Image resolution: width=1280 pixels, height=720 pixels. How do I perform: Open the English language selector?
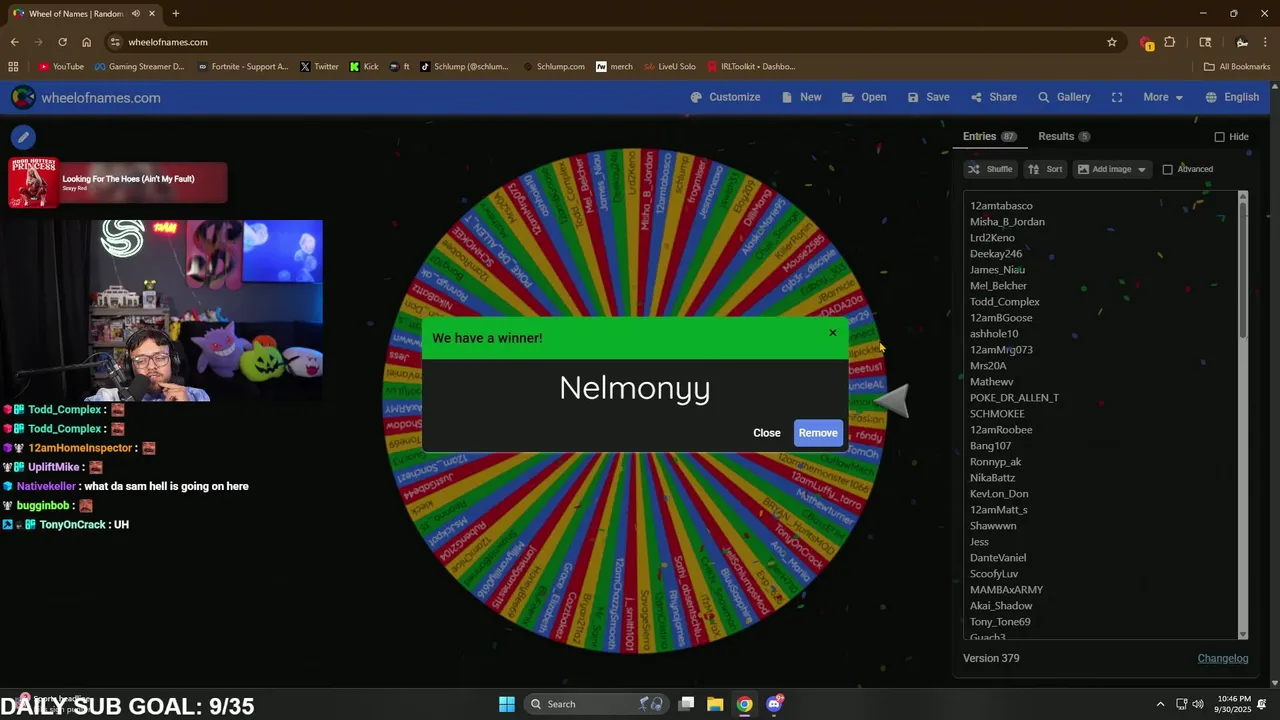click(x=1232, y=97)
